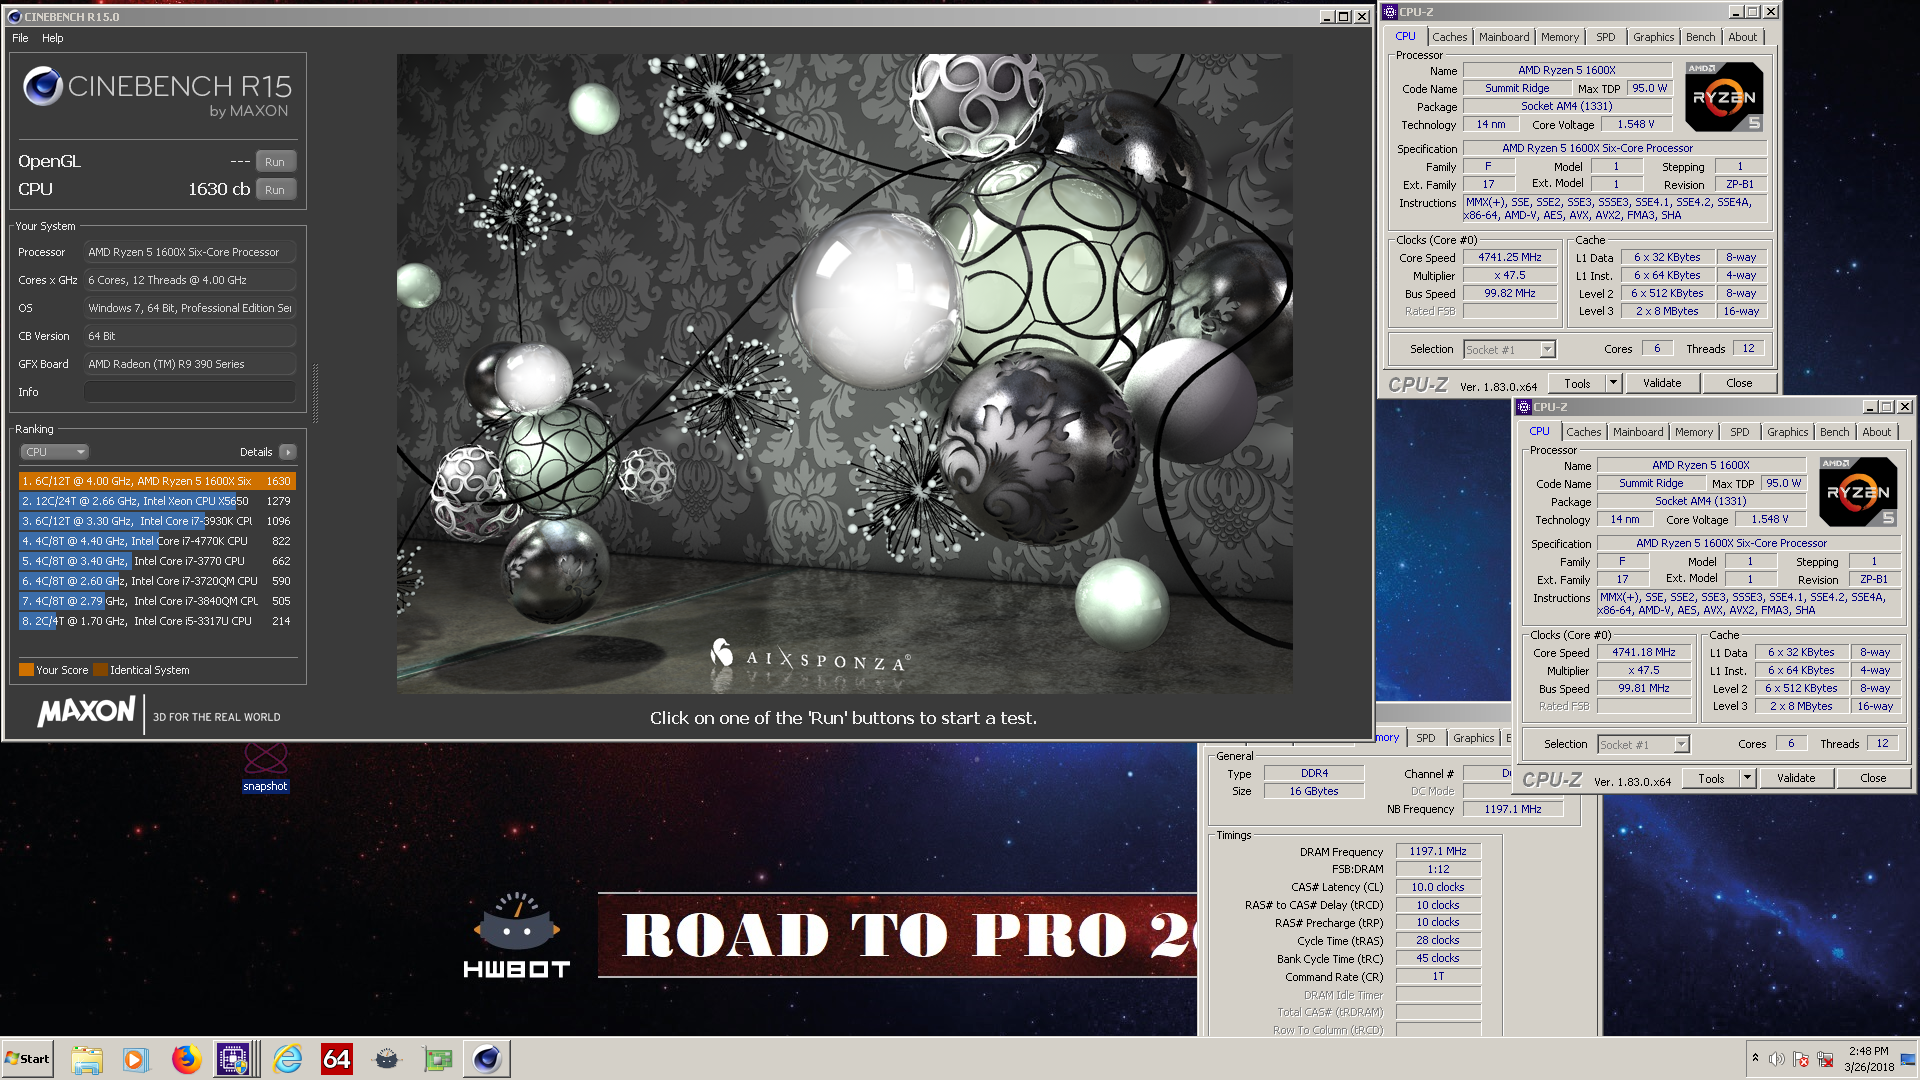
Task: Click Tools button in upper CPU-Z window
Action: 1577,383
